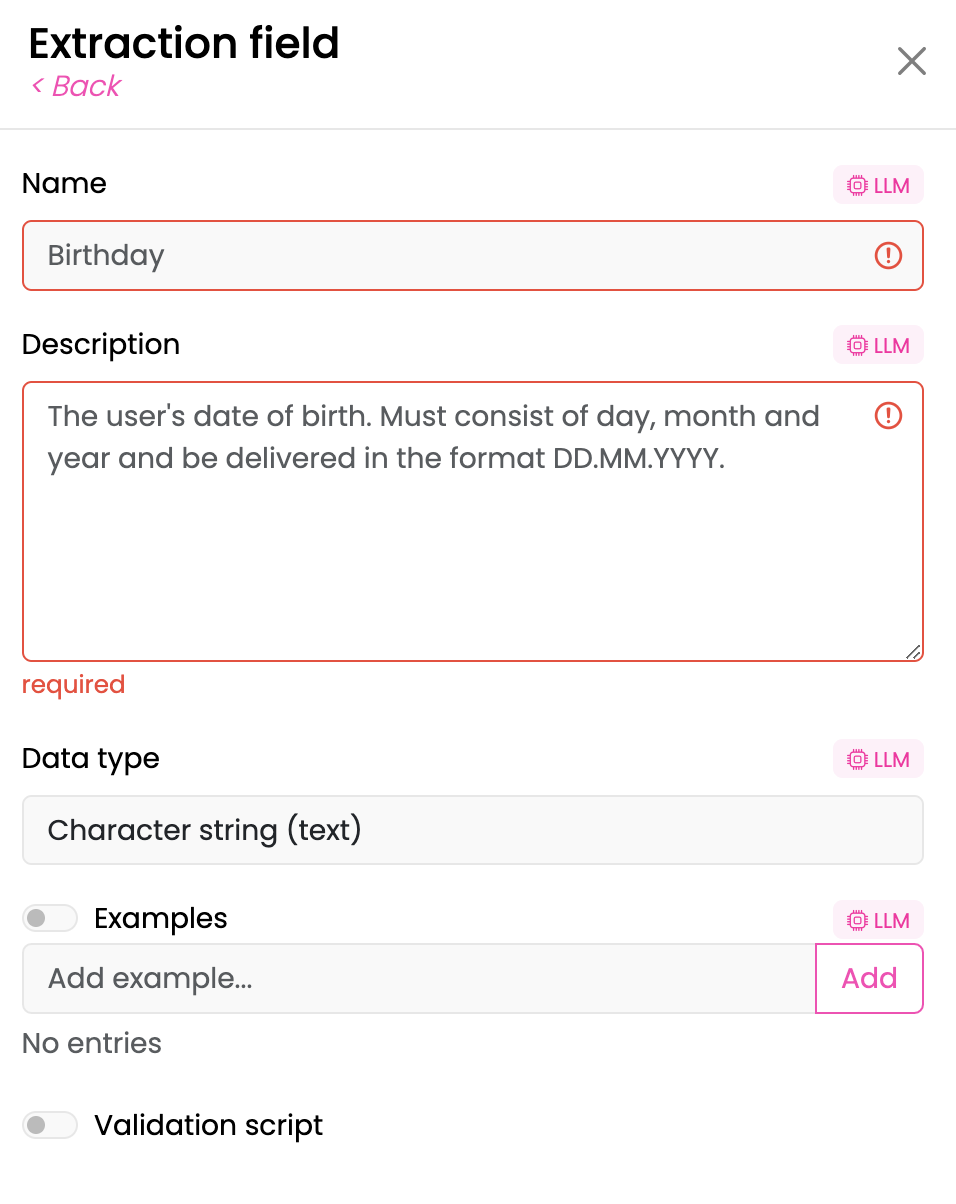956x1204 pixels.
Task: Click the Description textarea resize grip
Action: [913, 651]
